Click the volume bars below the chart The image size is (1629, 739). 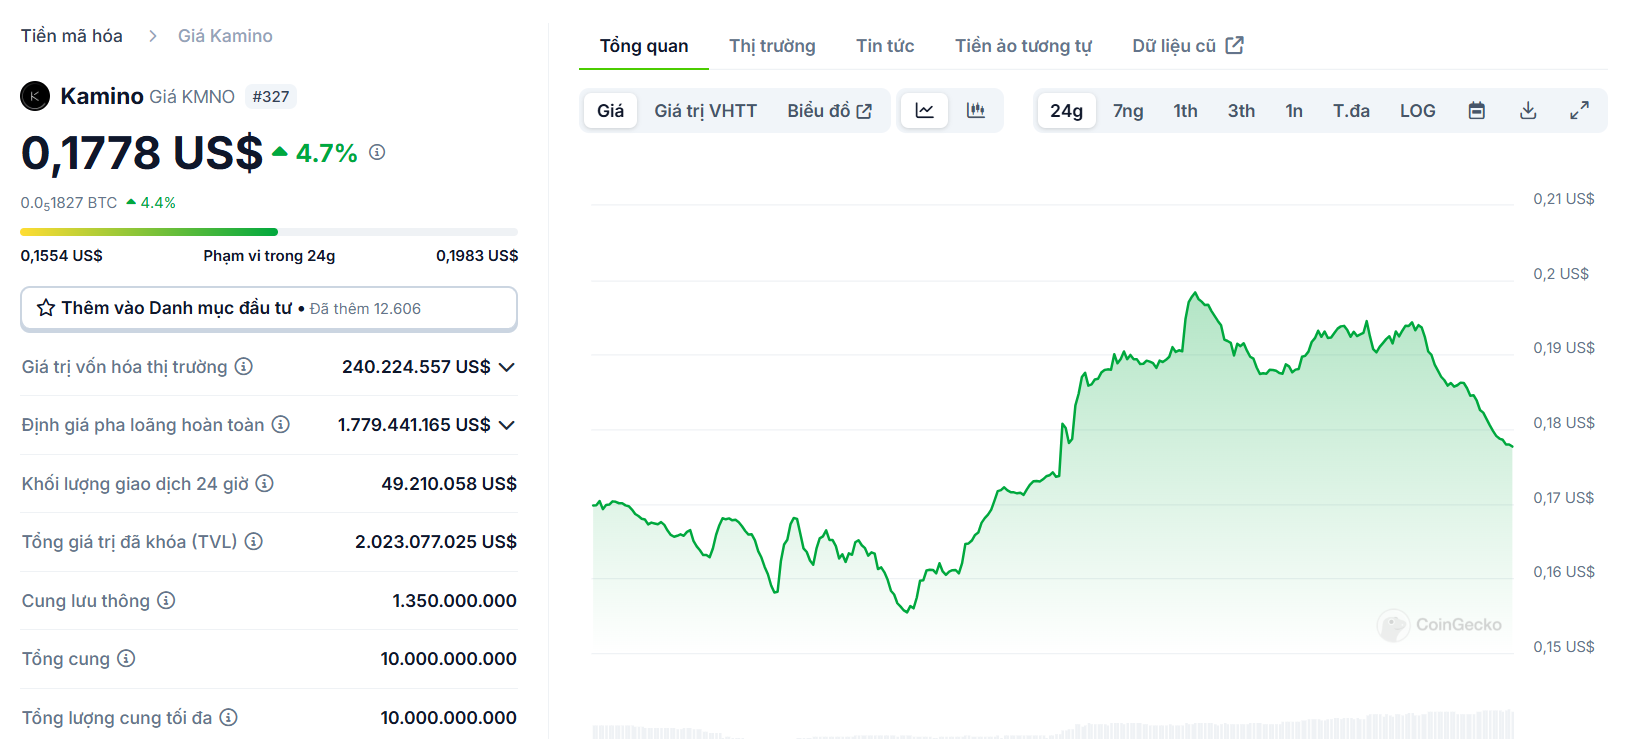(1052, 725)
